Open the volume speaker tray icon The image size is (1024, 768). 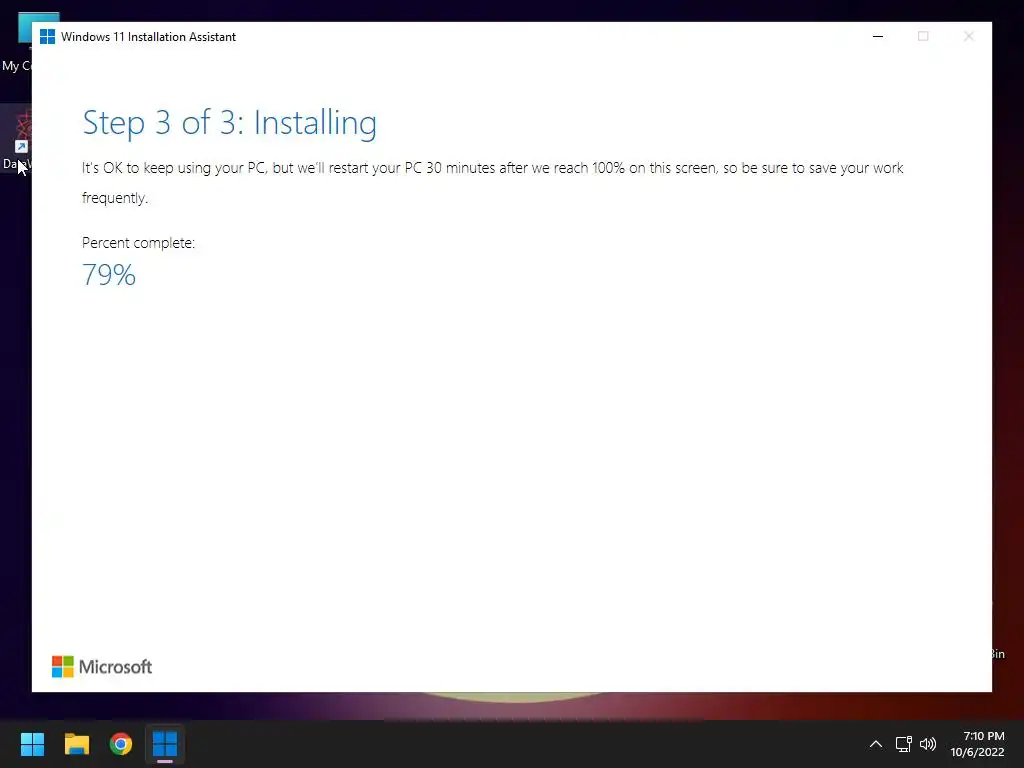click(927, 744)
